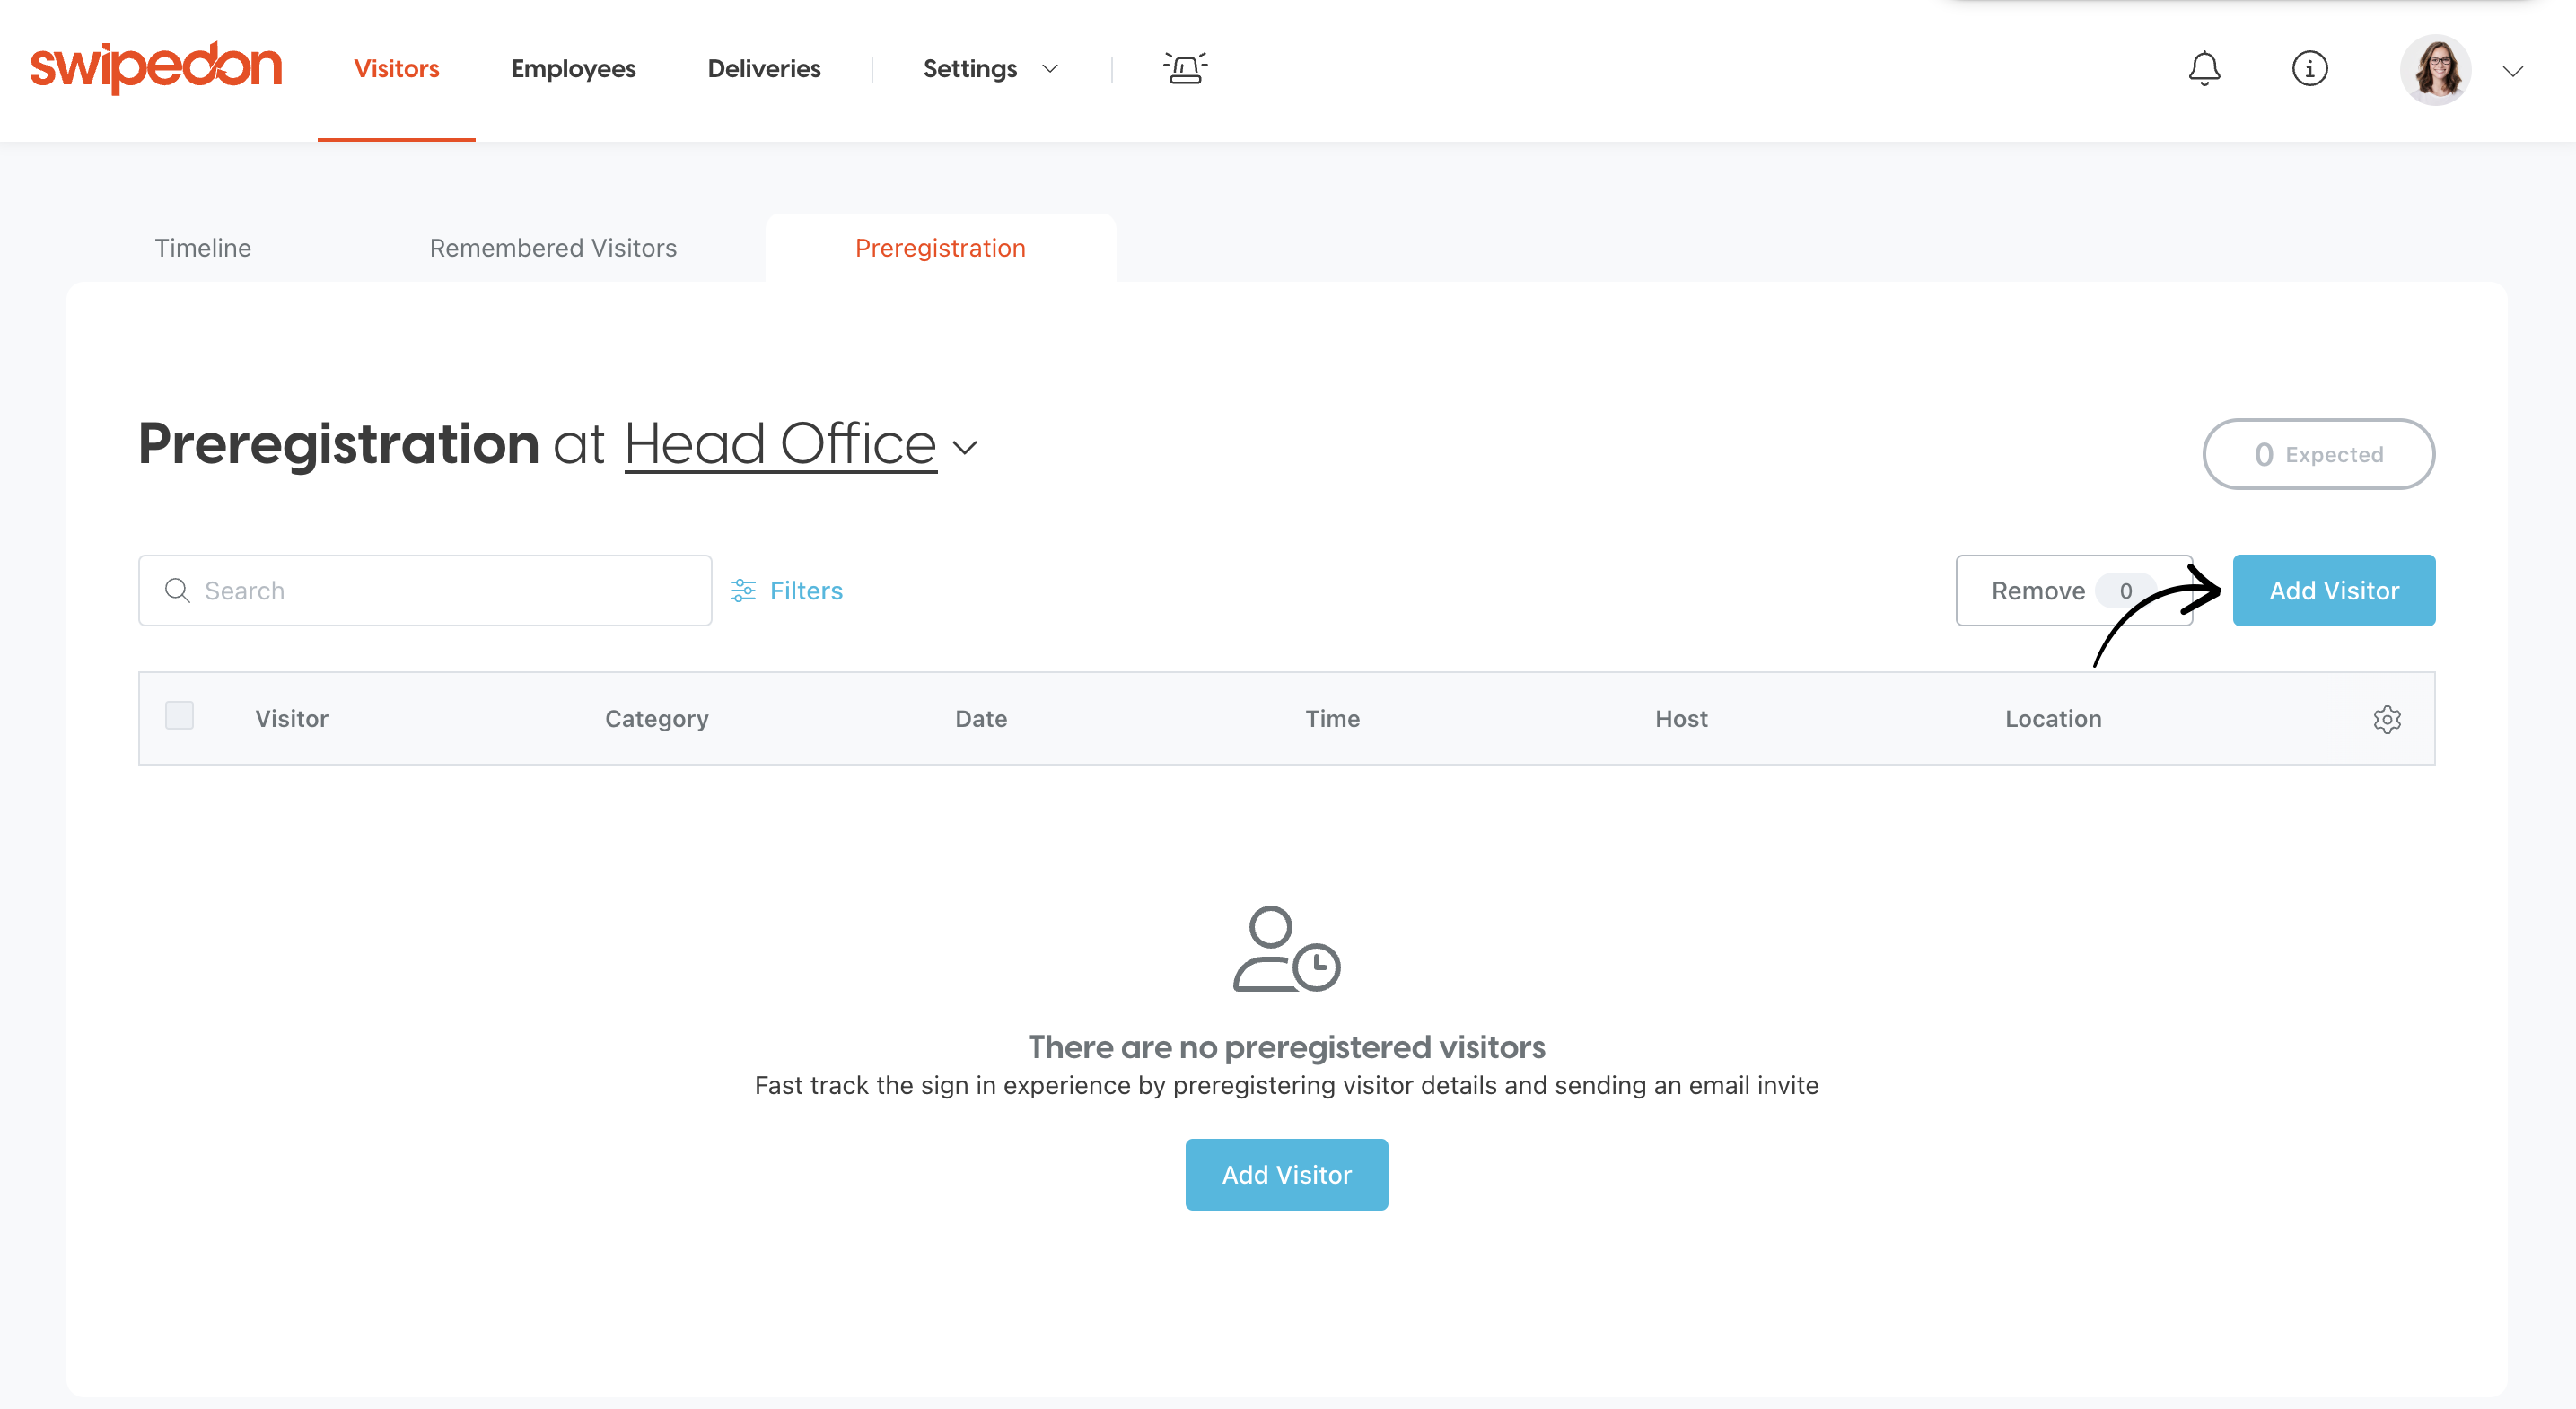Go to the Employees section
The width and height of the screenshot is (2576, 1409).
click(x=573, y=68)
